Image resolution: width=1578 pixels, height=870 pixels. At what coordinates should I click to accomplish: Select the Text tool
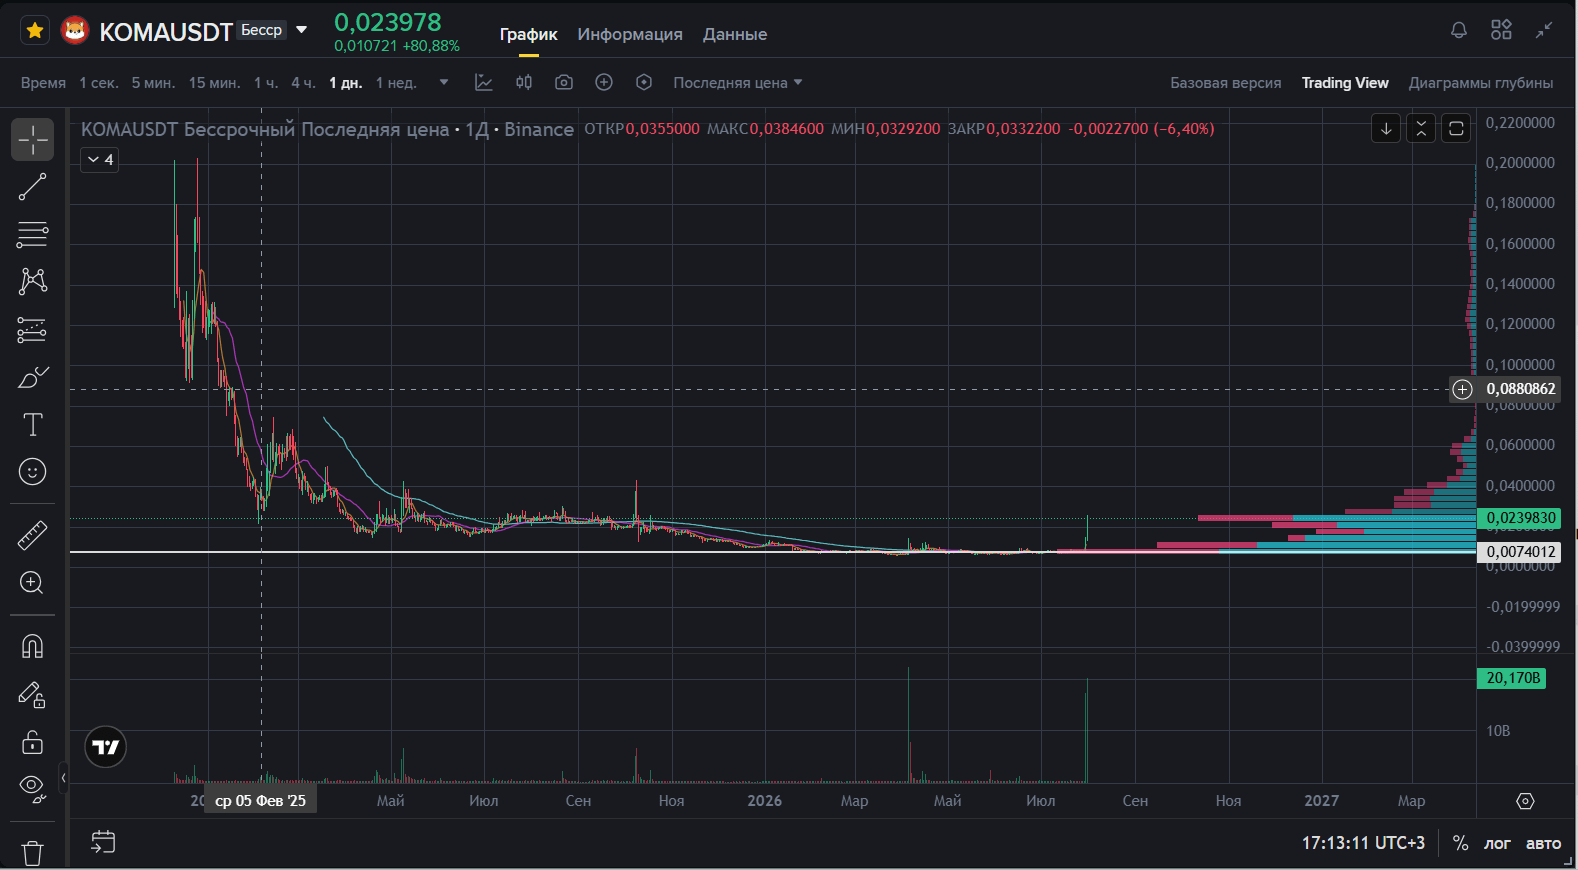click(33, 424)
